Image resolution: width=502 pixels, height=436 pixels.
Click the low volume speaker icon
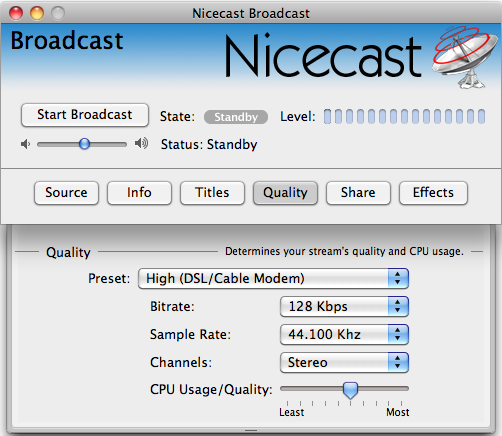(x=26, y=144)
